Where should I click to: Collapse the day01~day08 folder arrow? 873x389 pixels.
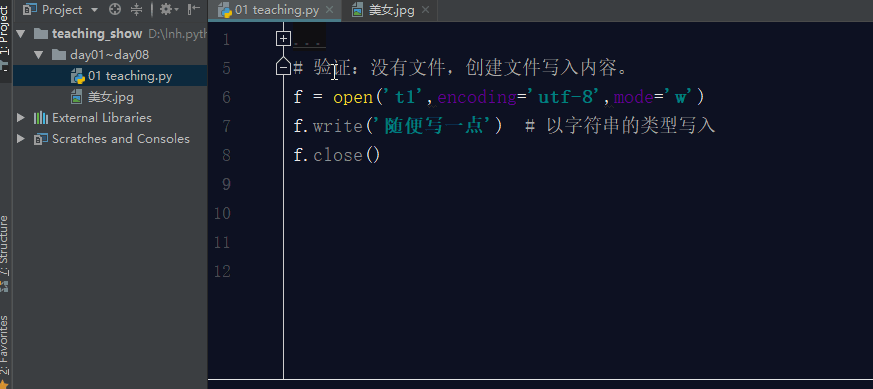click(38, 55)
